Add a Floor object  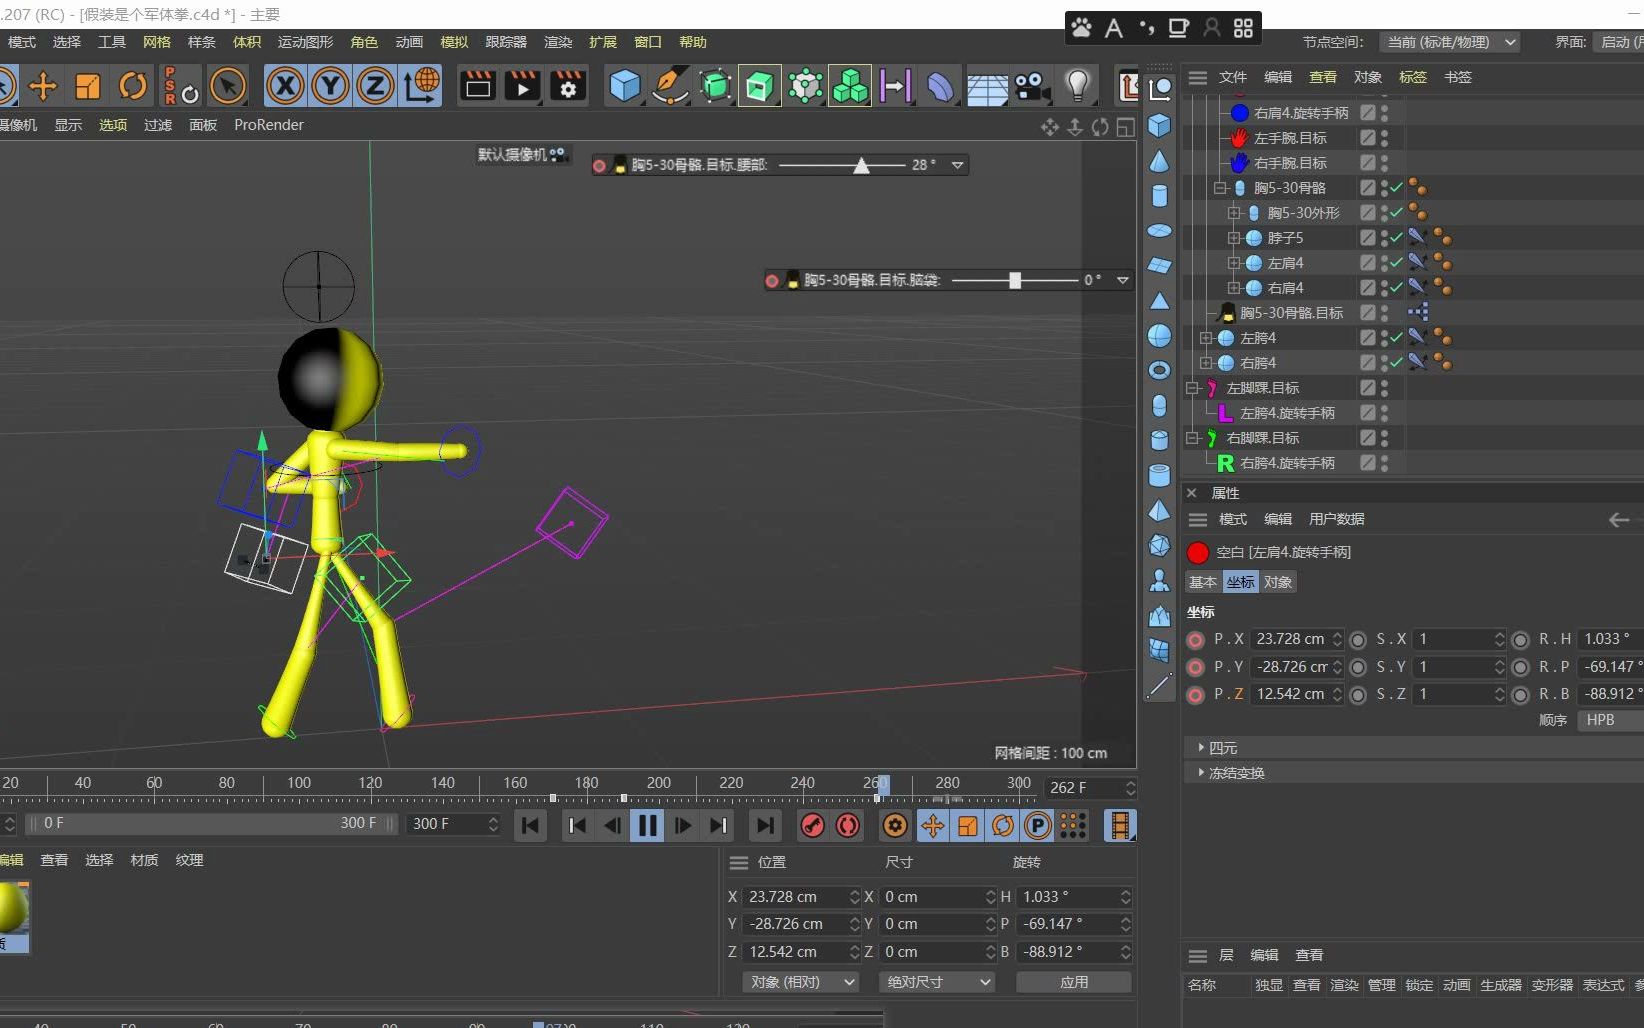coord(987,86)
